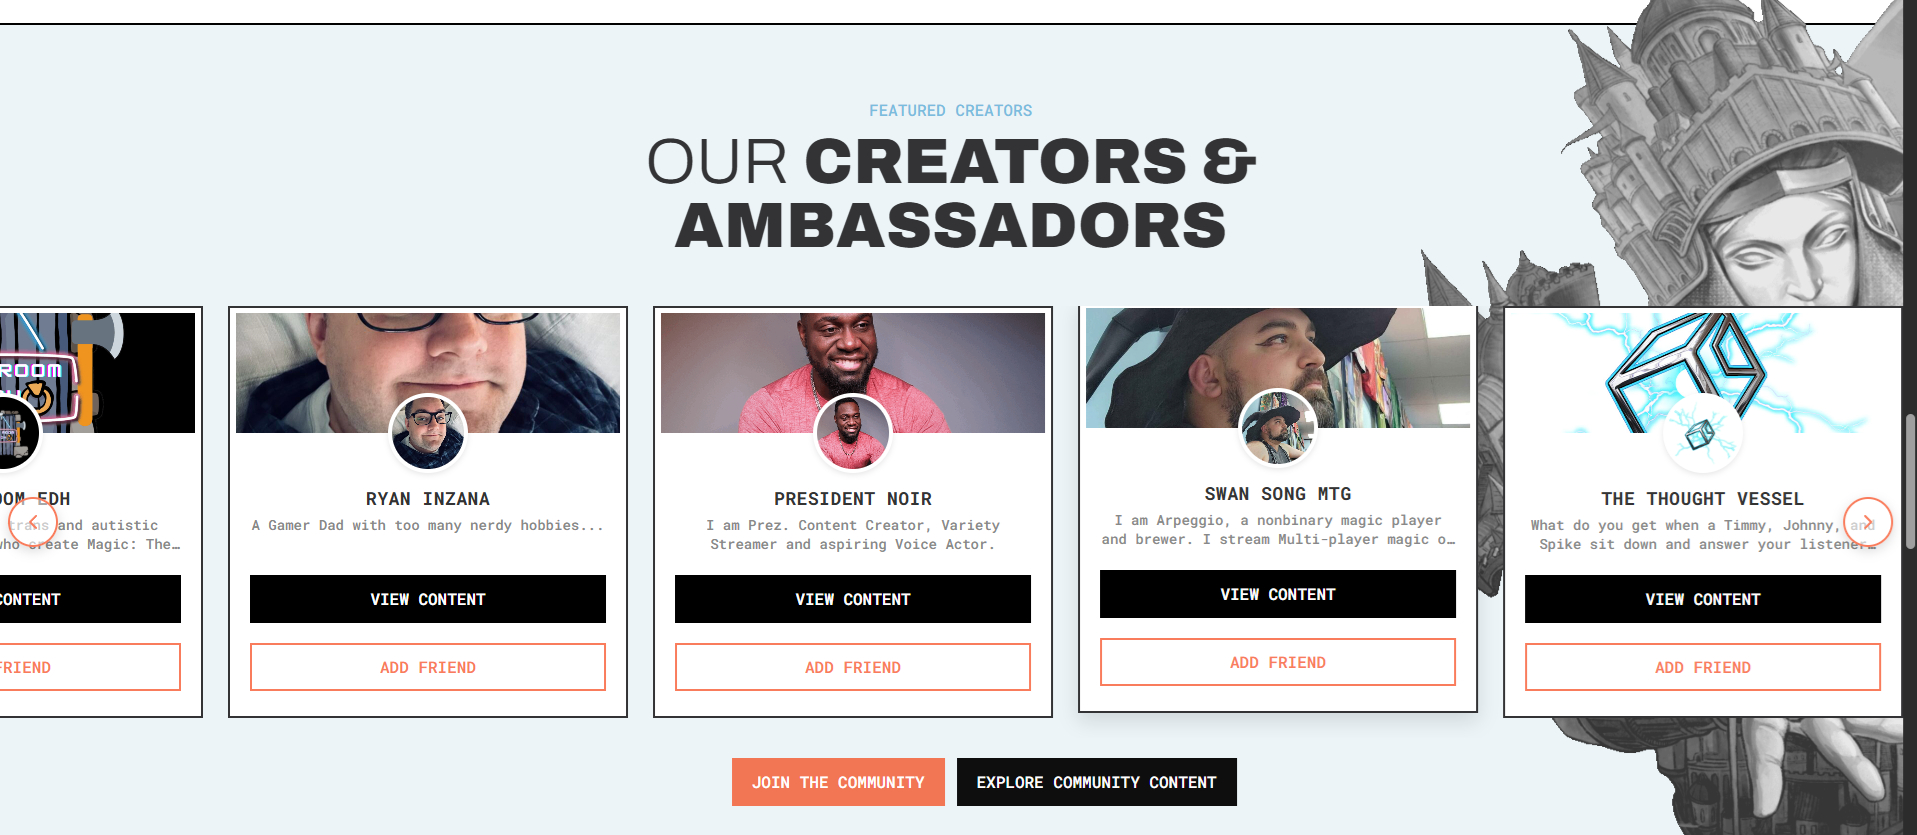Image resolution: width=1917 pixels, height=835 pixels.
Task: Open President Noir's round profile avatar
Action: (x=853, y=432)
